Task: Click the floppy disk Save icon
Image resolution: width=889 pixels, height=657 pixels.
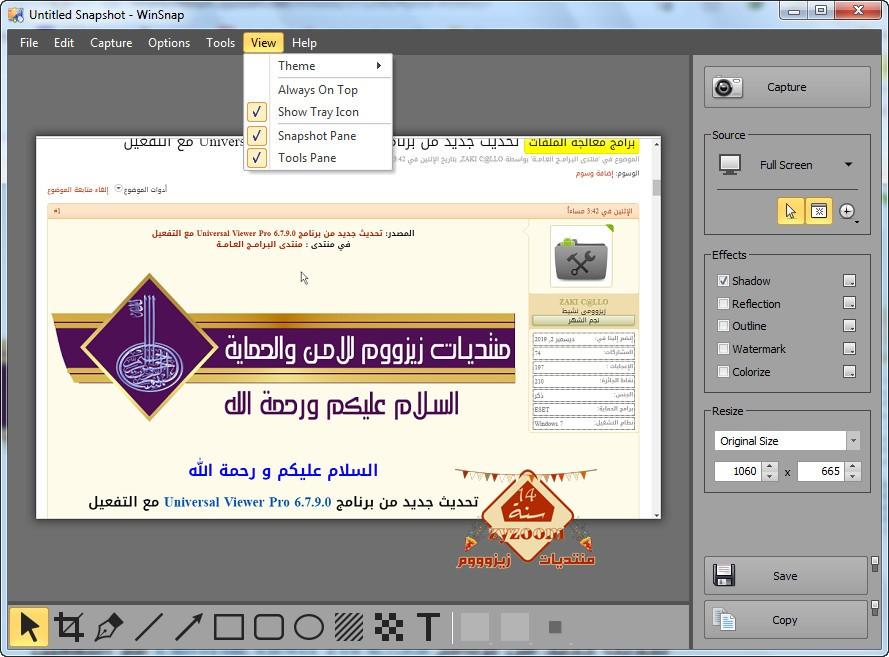Action: (724, 575)
